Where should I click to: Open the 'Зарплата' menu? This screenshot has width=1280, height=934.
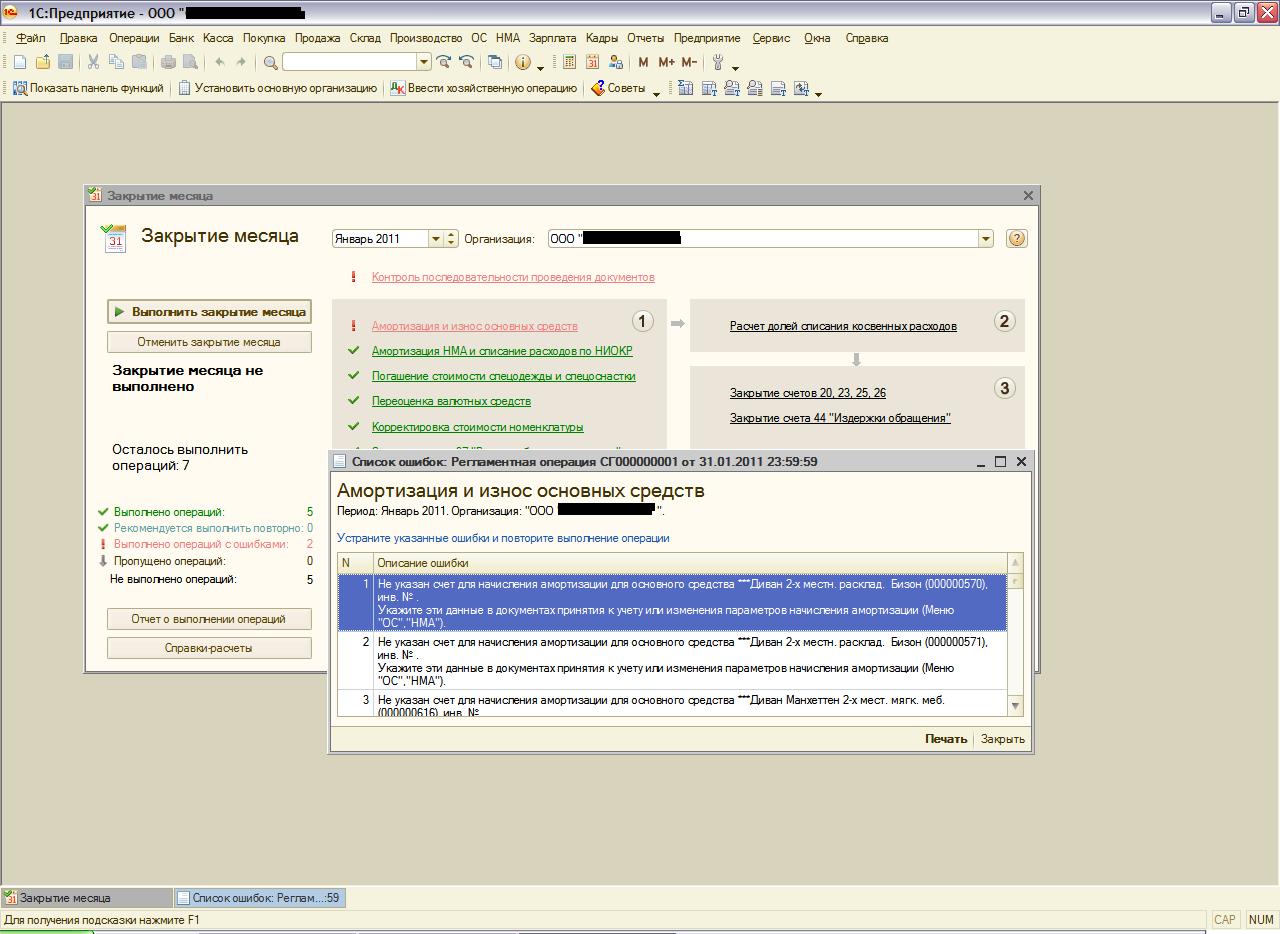point(552,38)
